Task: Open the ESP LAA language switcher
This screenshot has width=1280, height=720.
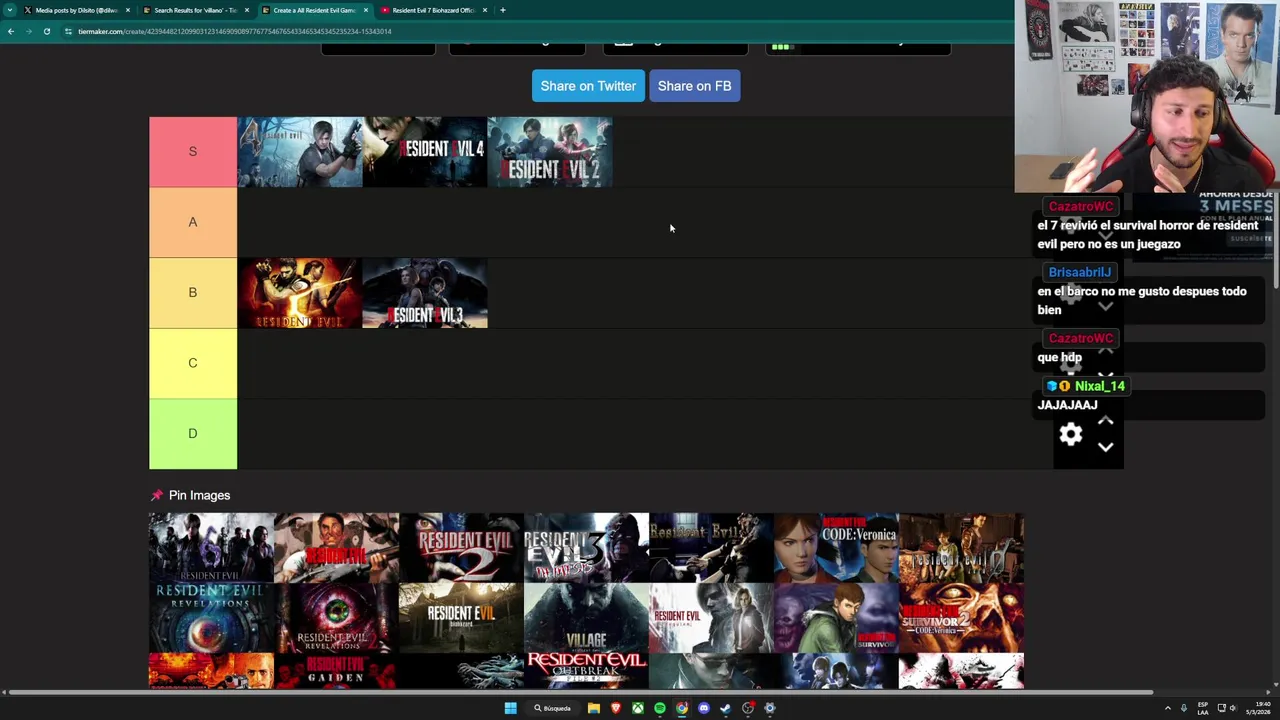Action: [x=1202, y=708]
